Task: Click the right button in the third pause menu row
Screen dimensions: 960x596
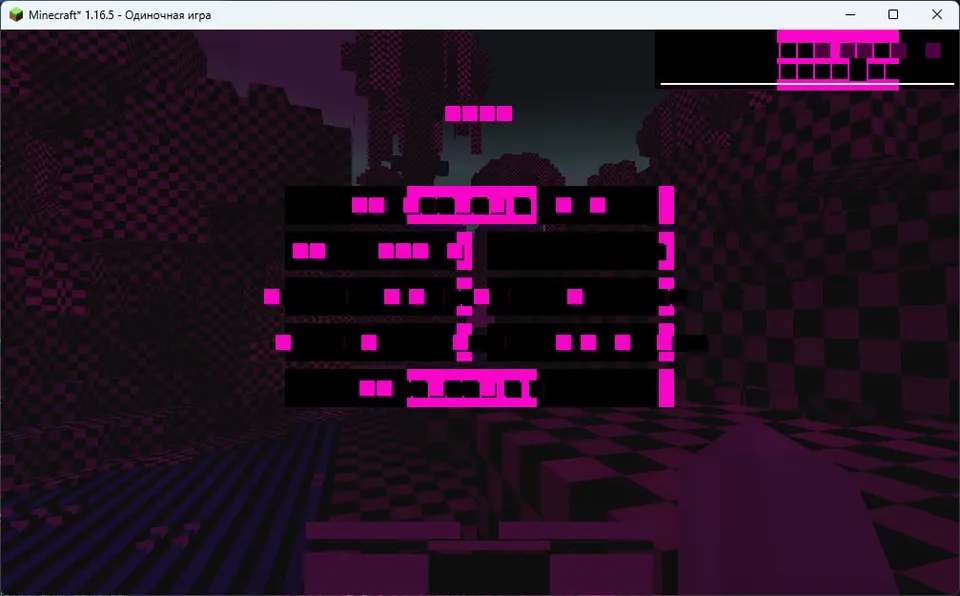Action: pos(580,296)
